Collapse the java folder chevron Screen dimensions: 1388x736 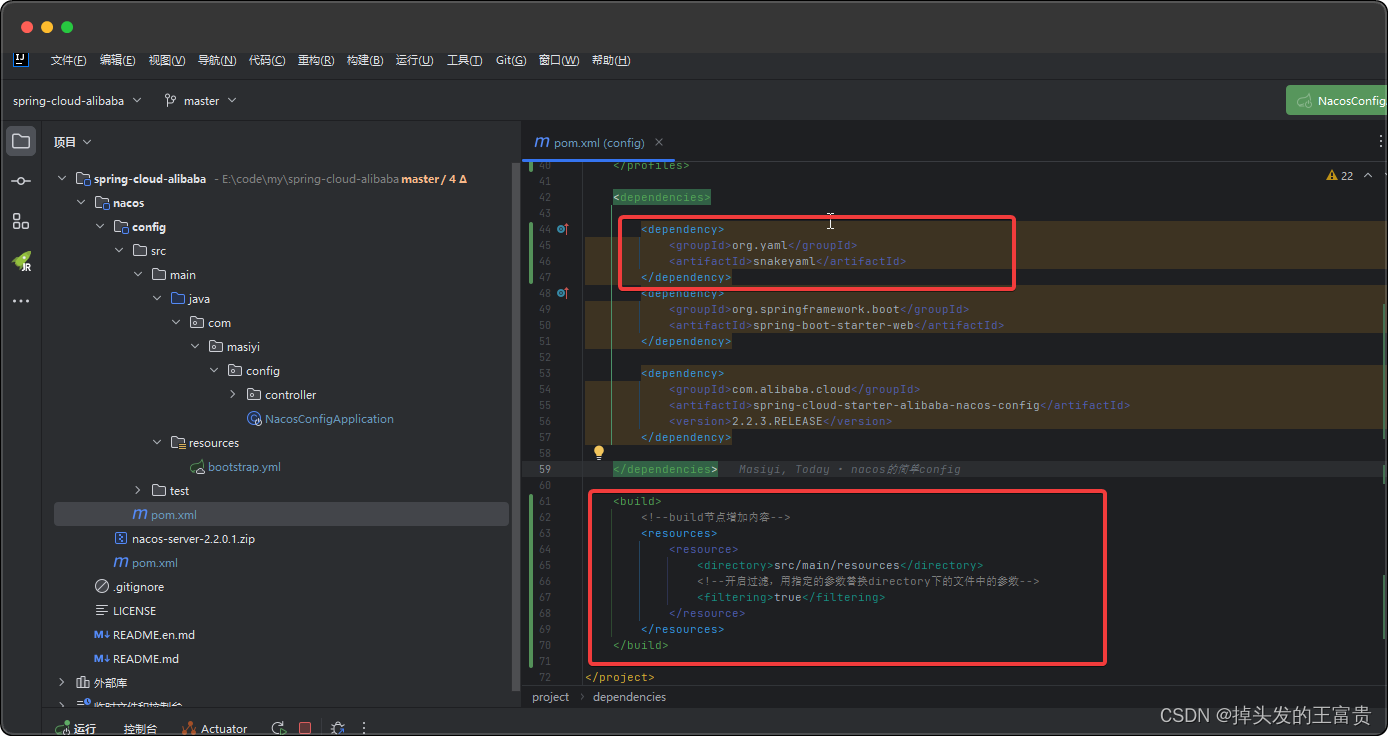pos(157,299)
